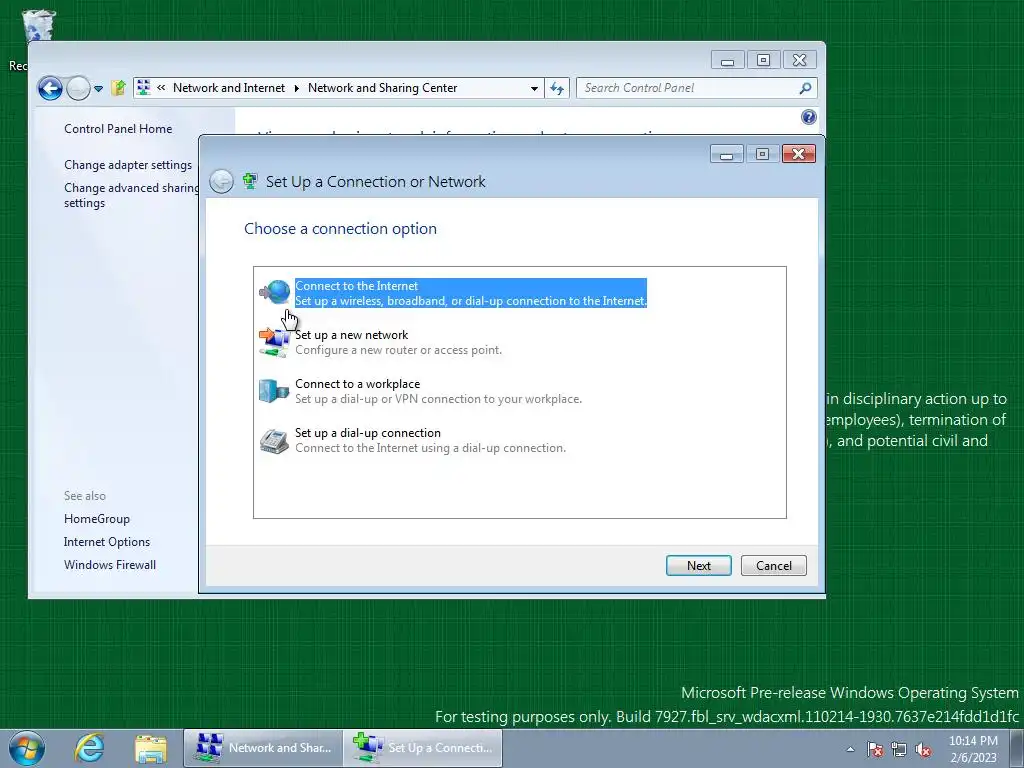
Task: Open the address bar history dropdown
Action: click(534, 88)
